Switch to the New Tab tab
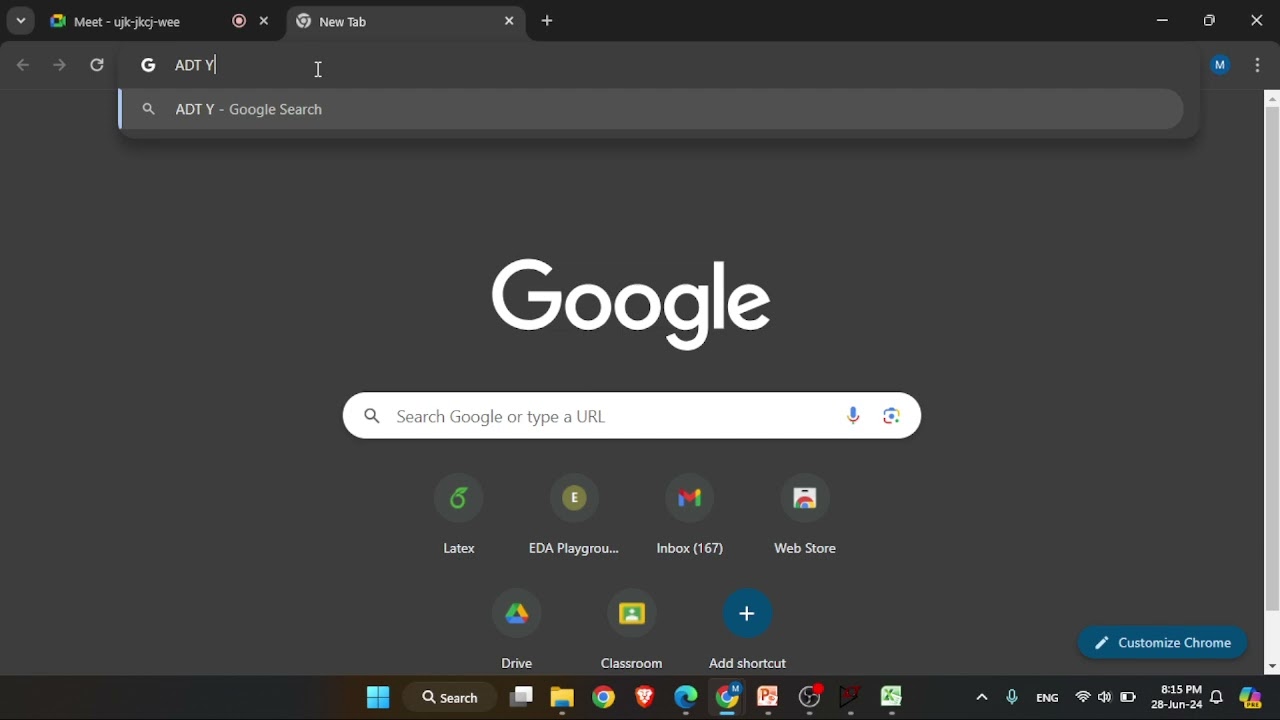This screenshot has width=1280, height=720. pyautogui.click(x=407, y=21)
